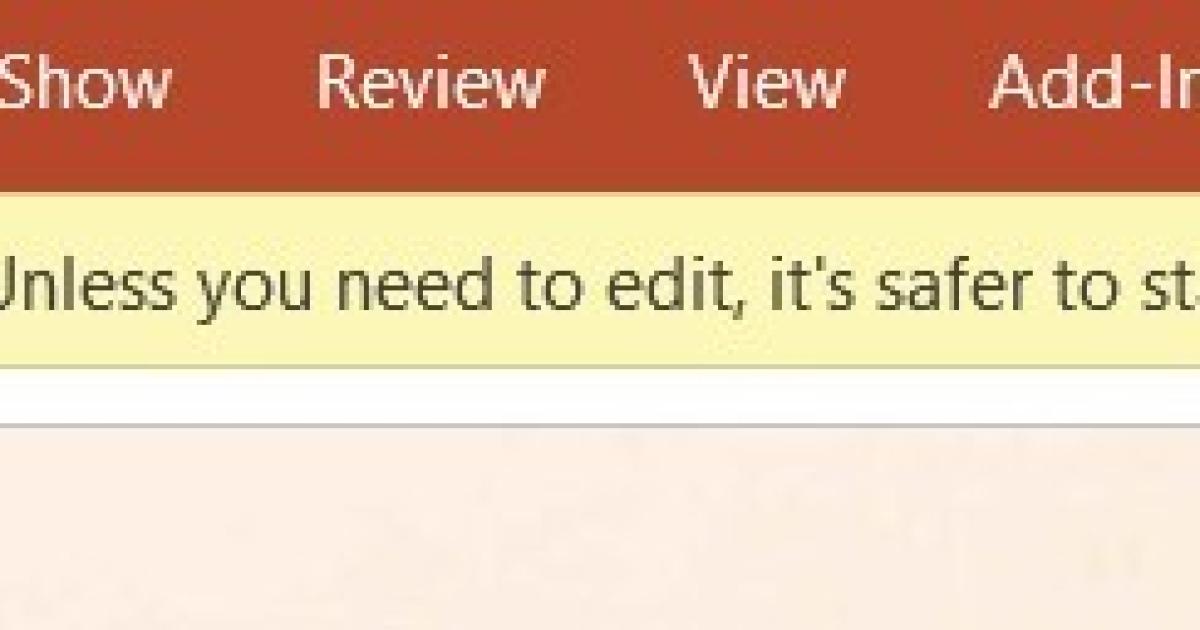Click the slide canvas area below
The width and height of the screenshot is (1200, 630).
(600, 530)
